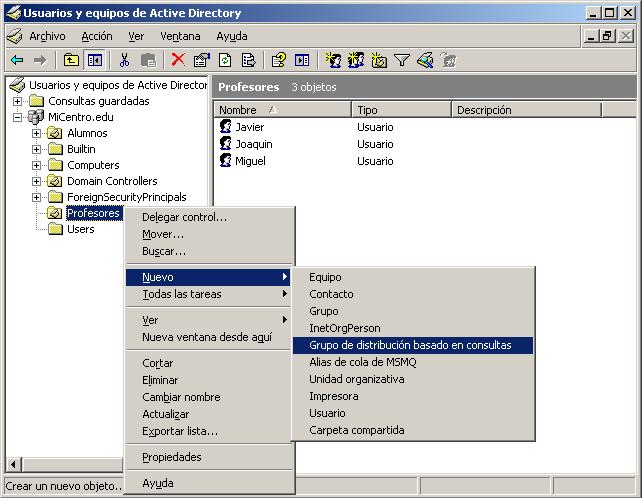642x498 pixels.
Task: Click the Help question mark toolbar icon
Action: pyautogui.click(x=279, y=60)
